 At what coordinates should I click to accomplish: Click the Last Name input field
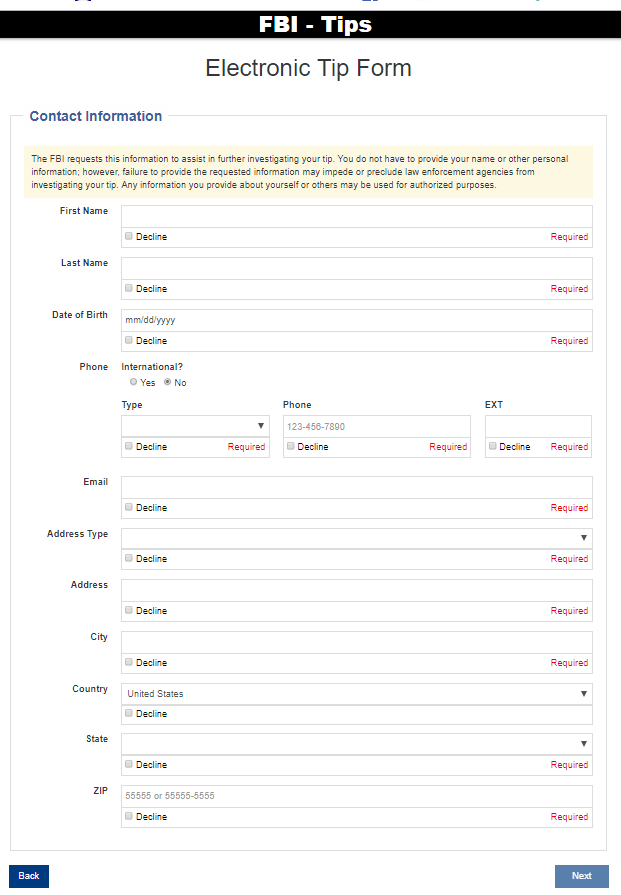[x=357, y=268]
